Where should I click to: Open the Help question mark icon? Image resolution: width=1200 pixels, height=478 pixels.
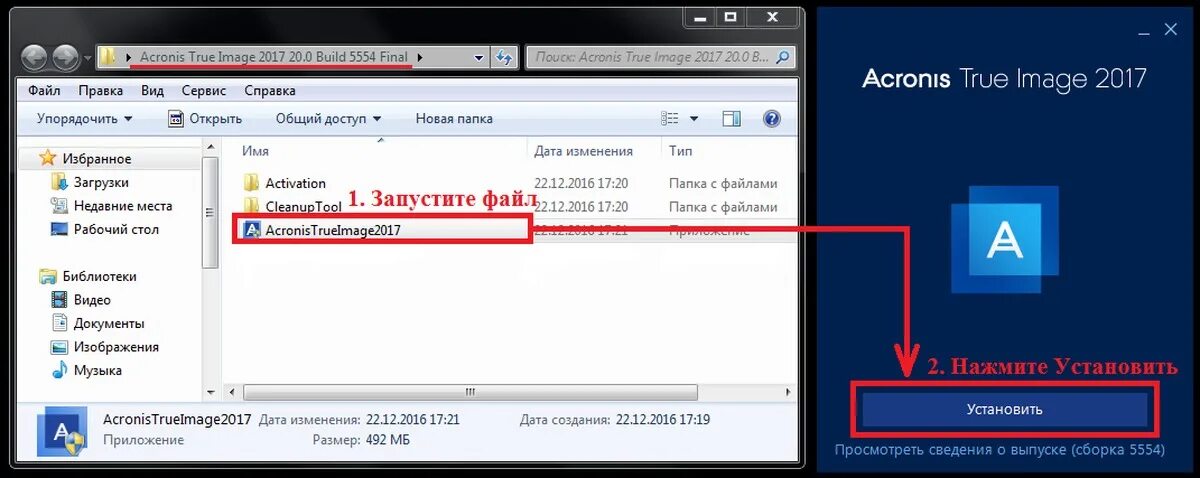771,118
